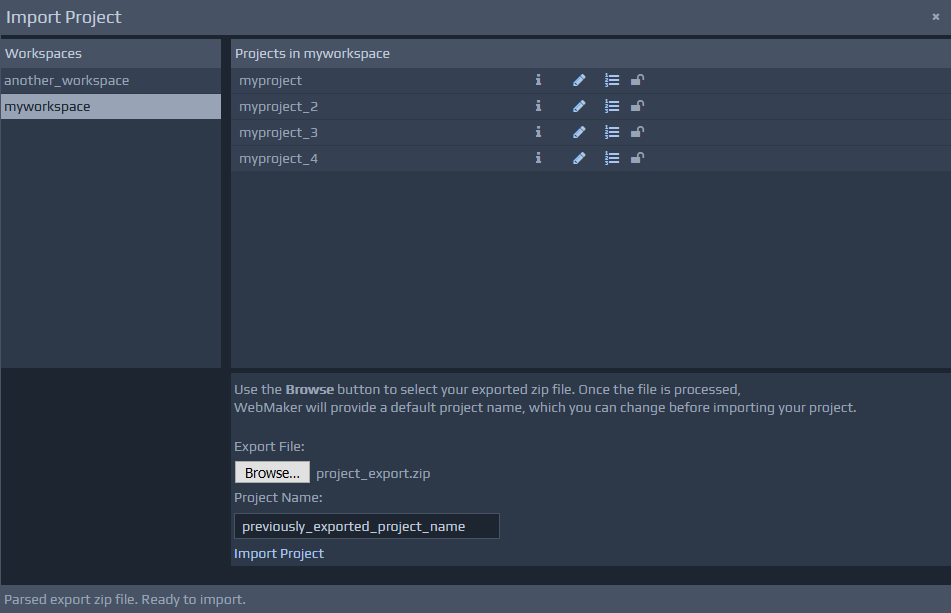Click the pencil edit icon for myproject_4

[x=579, y=158]
